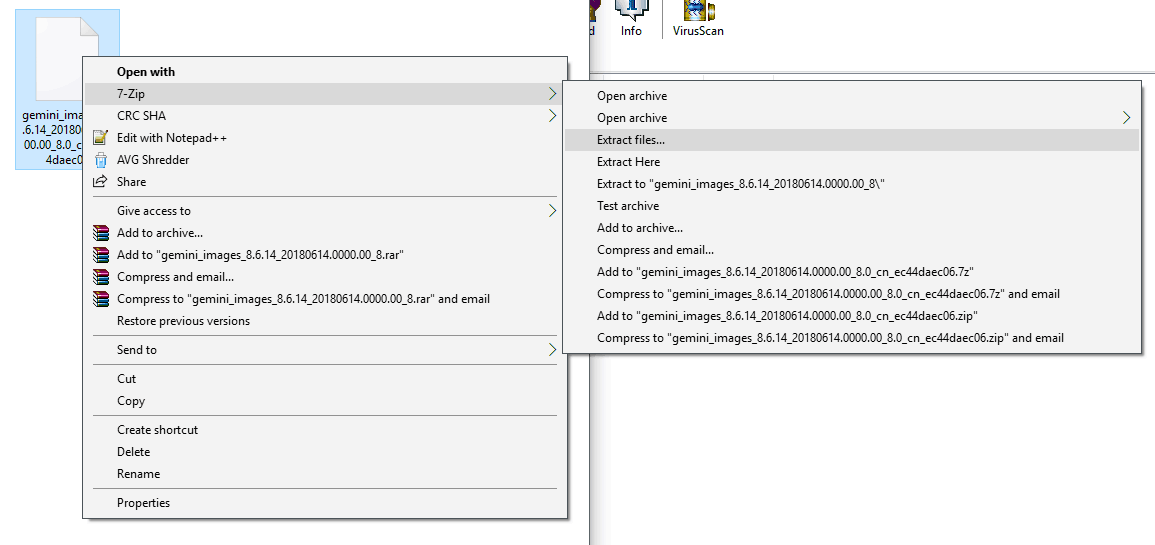Expand the 7-Zip submenu arrow
This screenshot has height=545, width=1155.
click(552, 94)
